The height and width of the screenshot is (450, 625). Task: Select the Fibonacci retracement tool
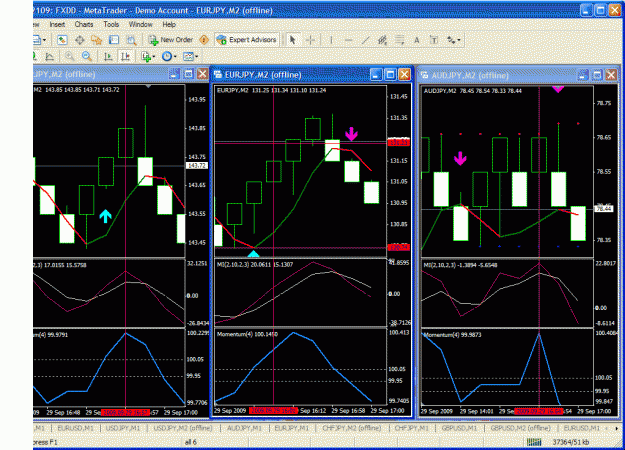(399, 40)
